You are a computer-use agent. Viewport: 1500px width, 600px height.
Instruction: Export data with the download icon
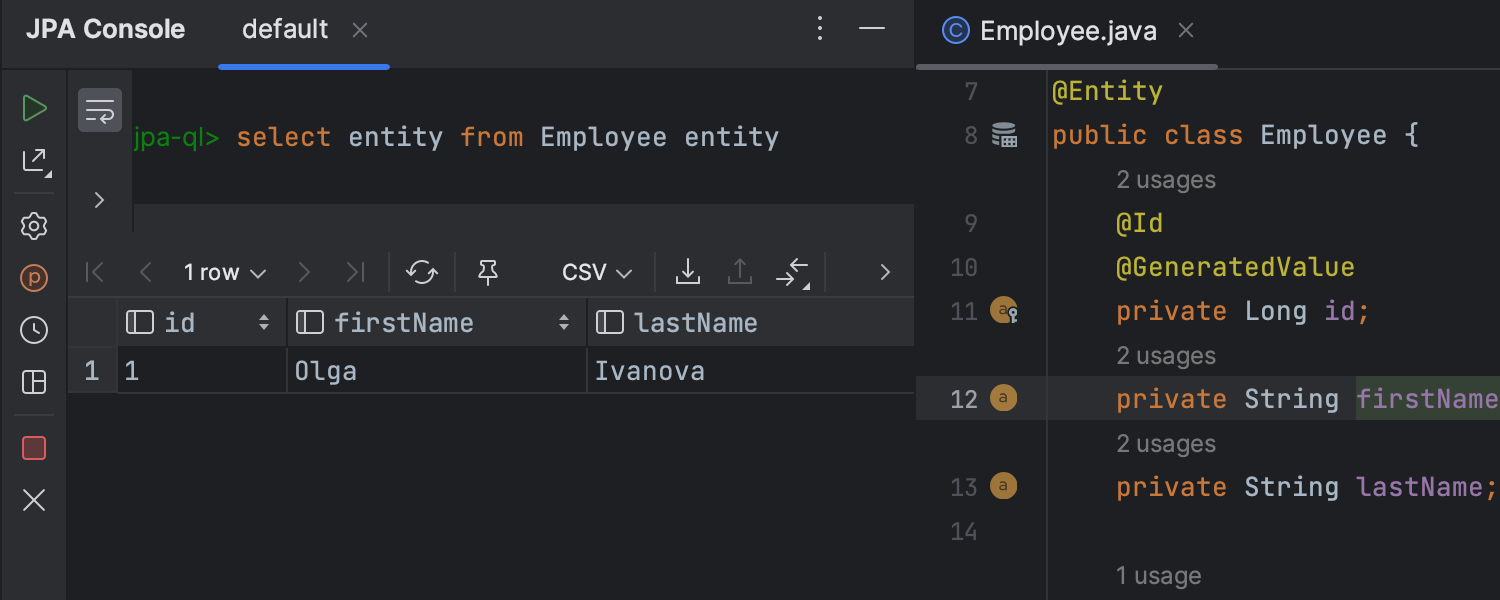pos(688,272)
